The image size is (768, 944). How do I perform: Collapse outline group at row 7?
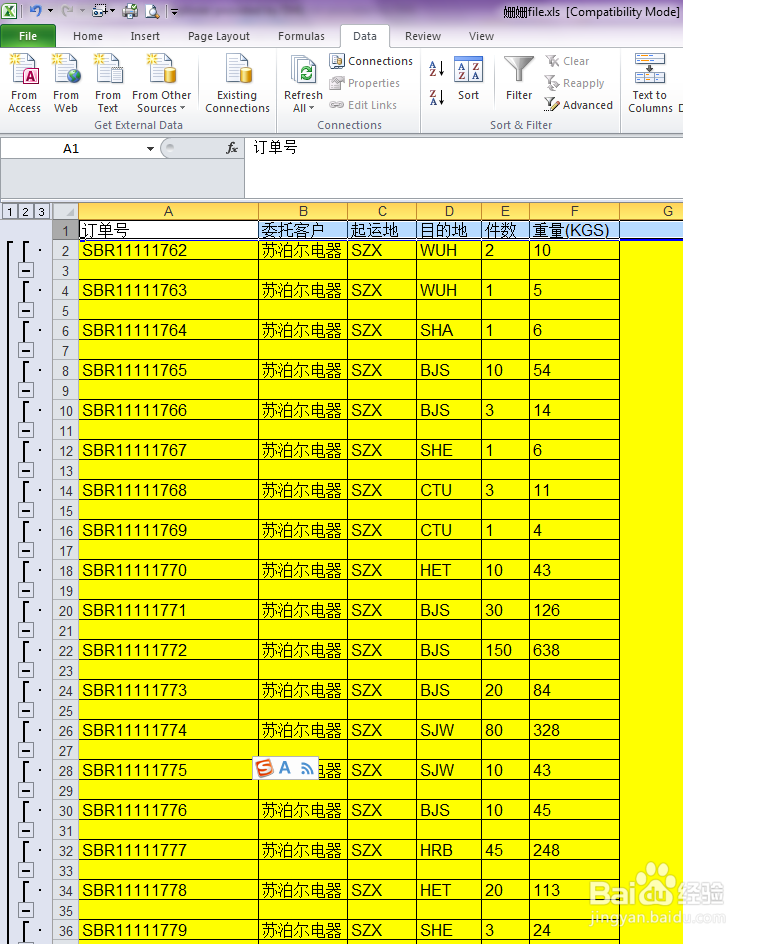(x=26, y=350)
